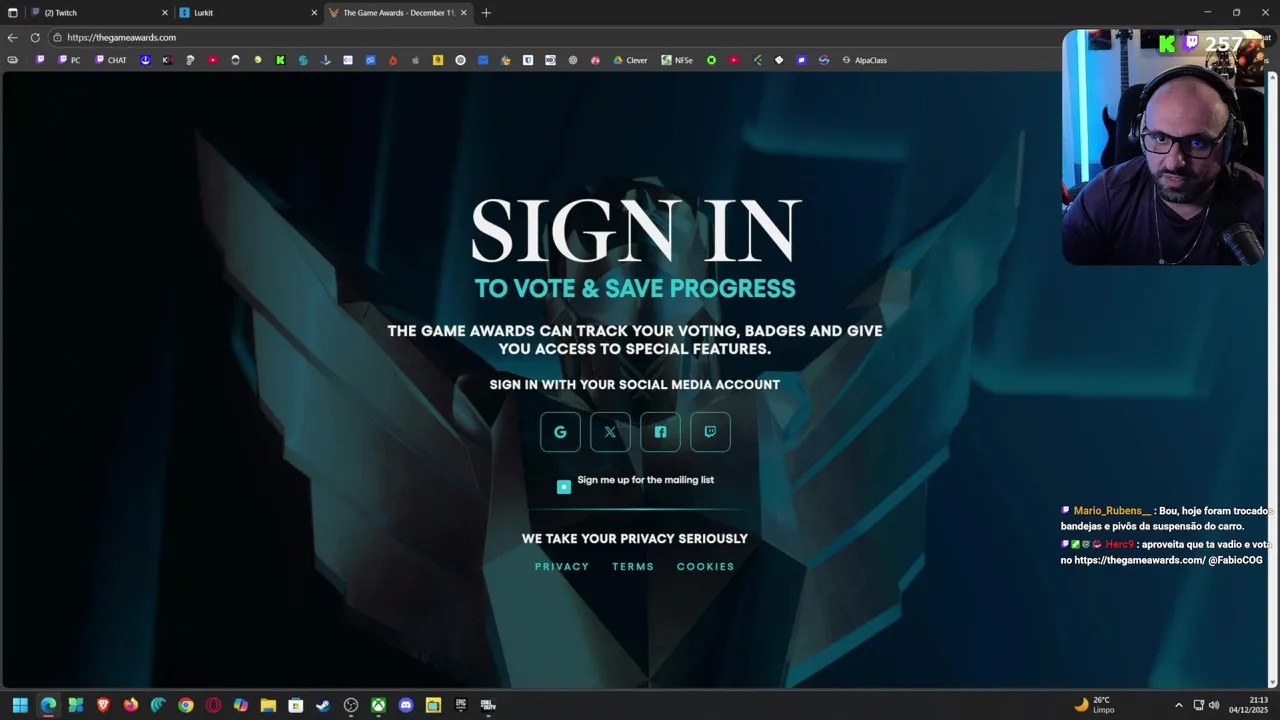Open Call of Duty from the taskbar
Screen dimensions: 1280x720
[488, 705]
